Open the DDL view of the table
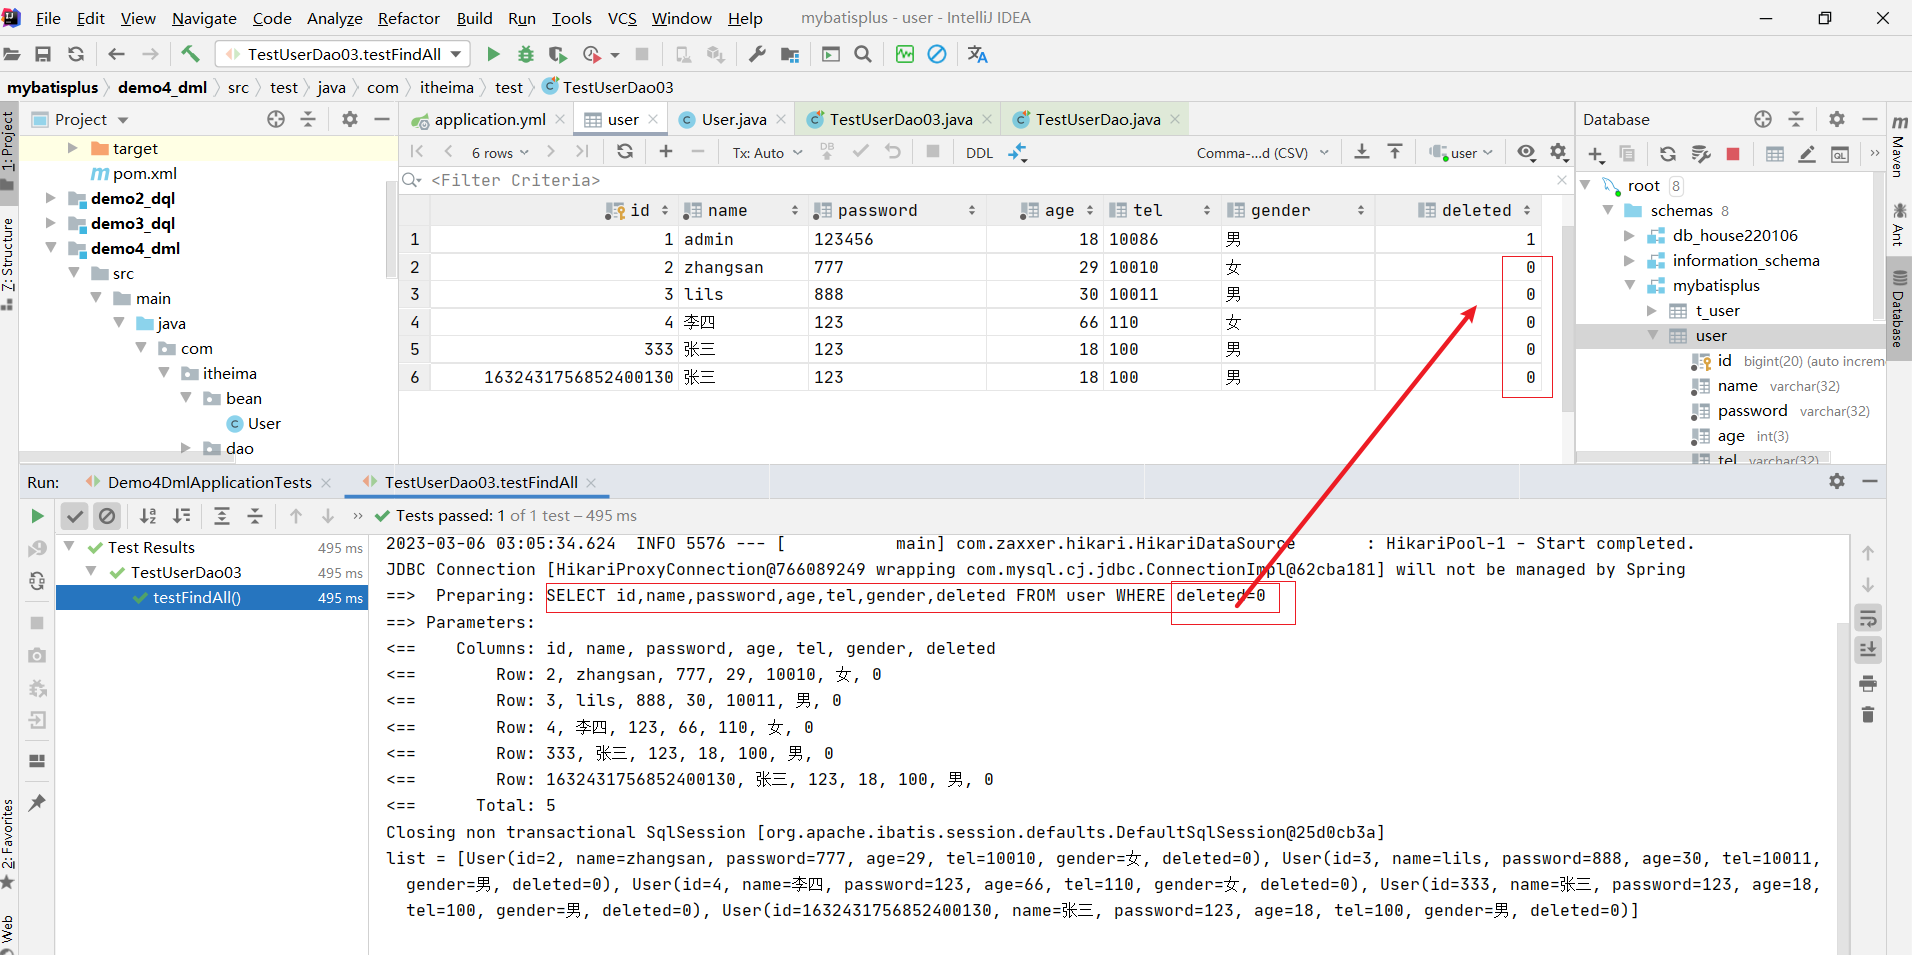This screenshot has height=955, width=1912. (979, 152)
